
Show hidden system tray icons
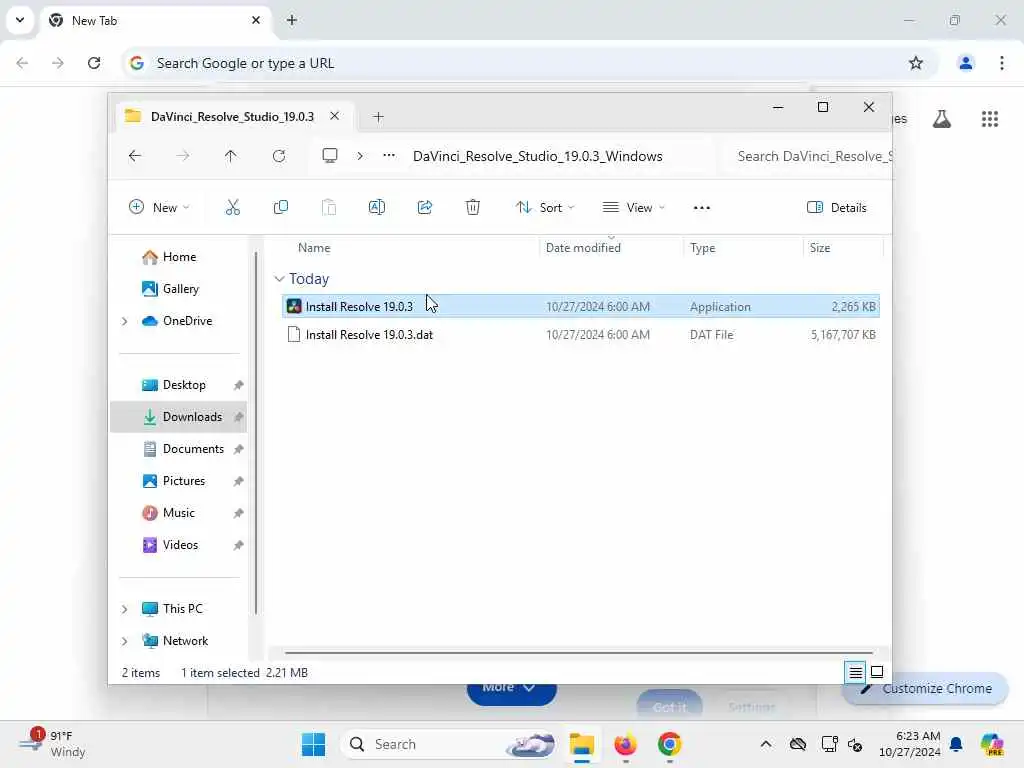tap(765, 744)
